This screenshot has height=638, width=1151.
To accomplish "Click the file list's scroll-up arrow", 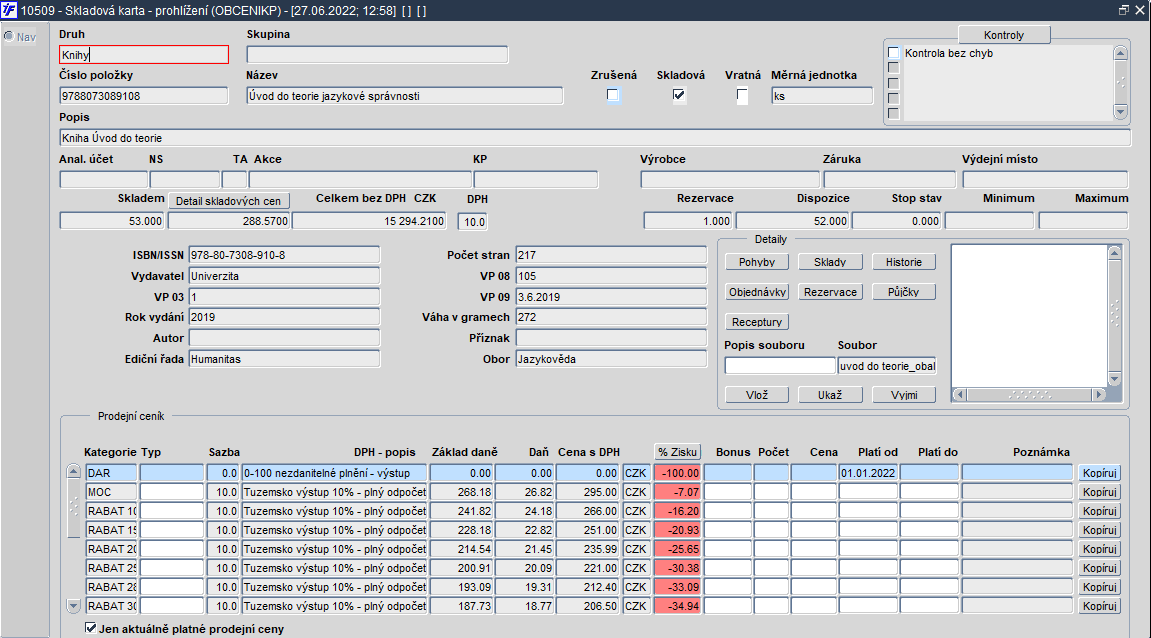I will point(1115,253).
